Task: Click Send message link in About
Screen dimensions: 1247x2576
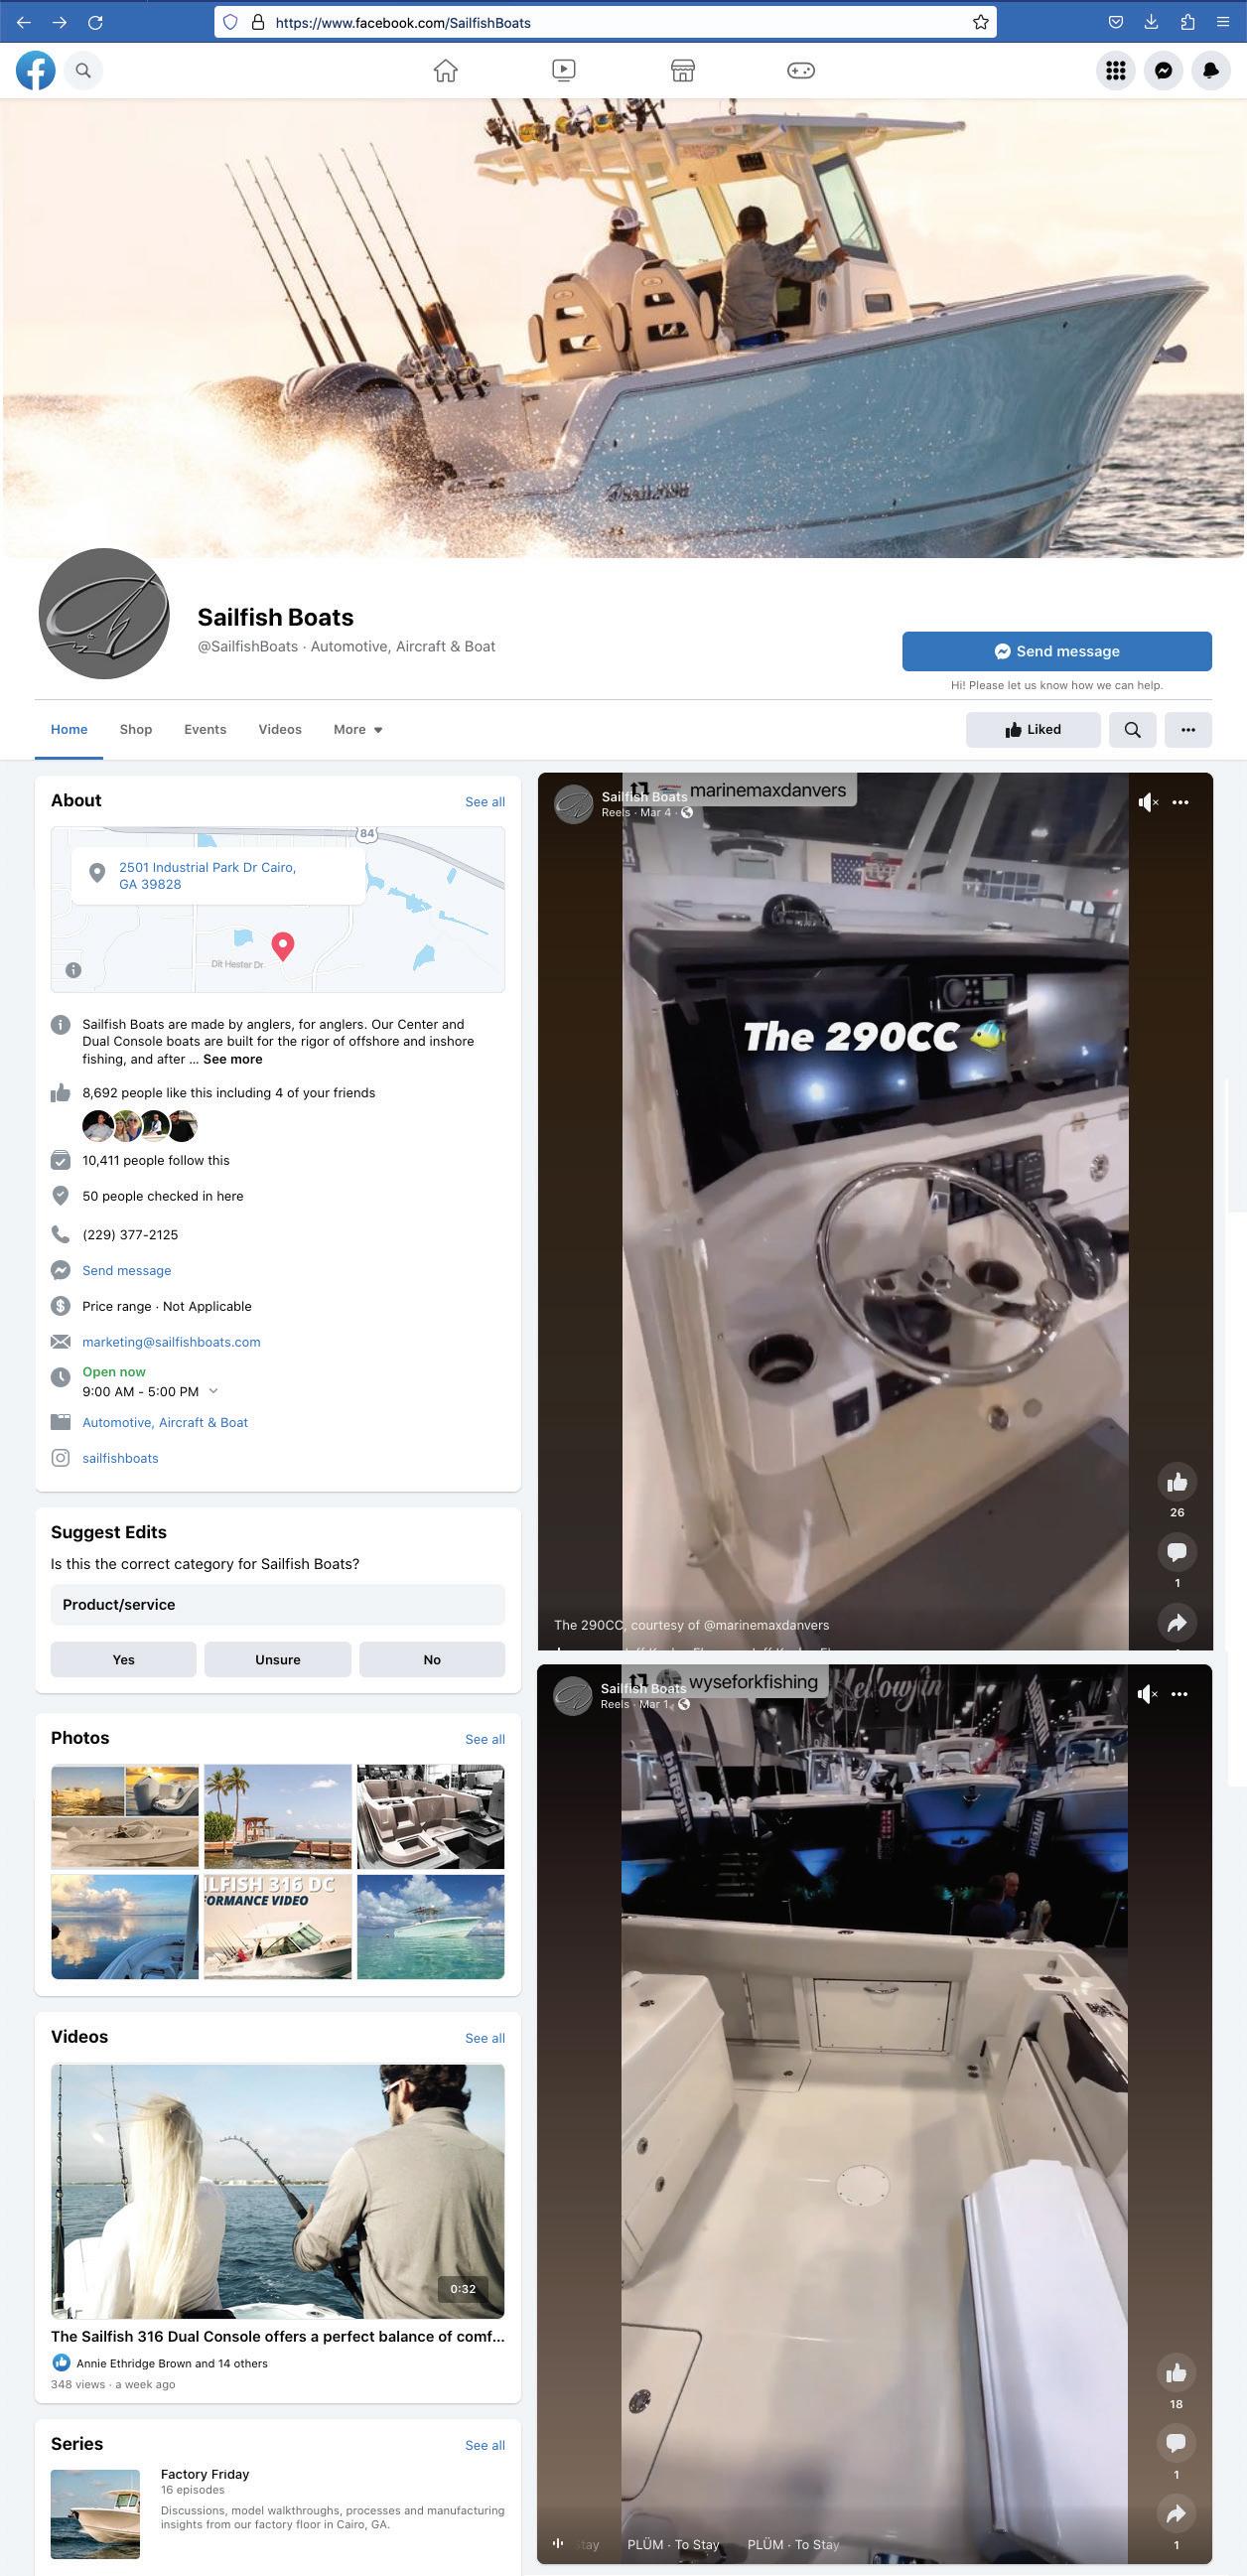Action: coord(126,1271)
